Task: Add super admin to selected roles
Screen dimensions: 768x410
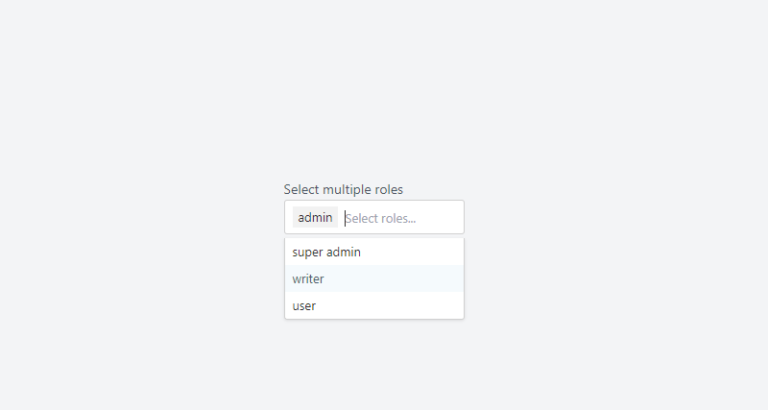Action: (x=374, y=252)
